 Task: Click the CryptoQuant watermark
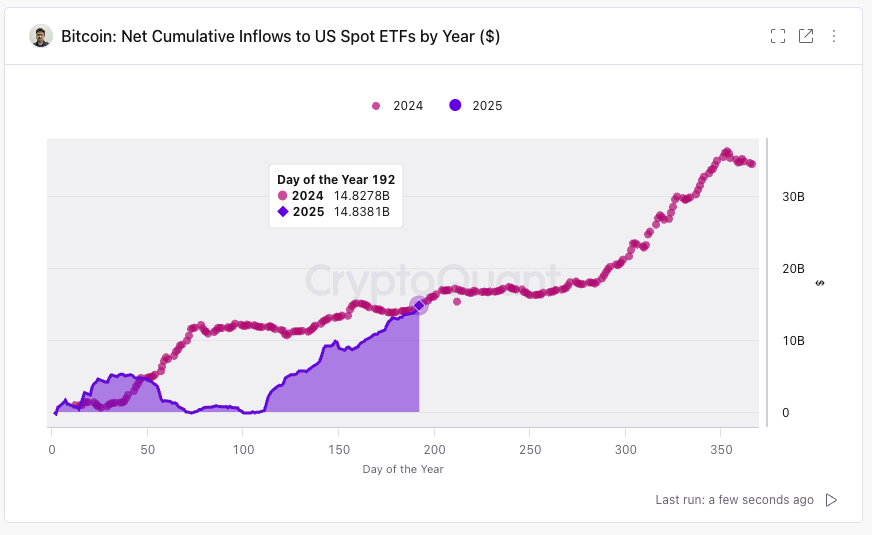coord(433,280)
